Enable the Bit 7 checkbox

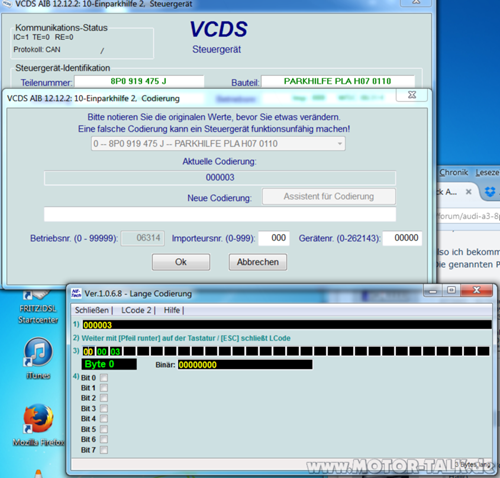(x=104, y=450)
